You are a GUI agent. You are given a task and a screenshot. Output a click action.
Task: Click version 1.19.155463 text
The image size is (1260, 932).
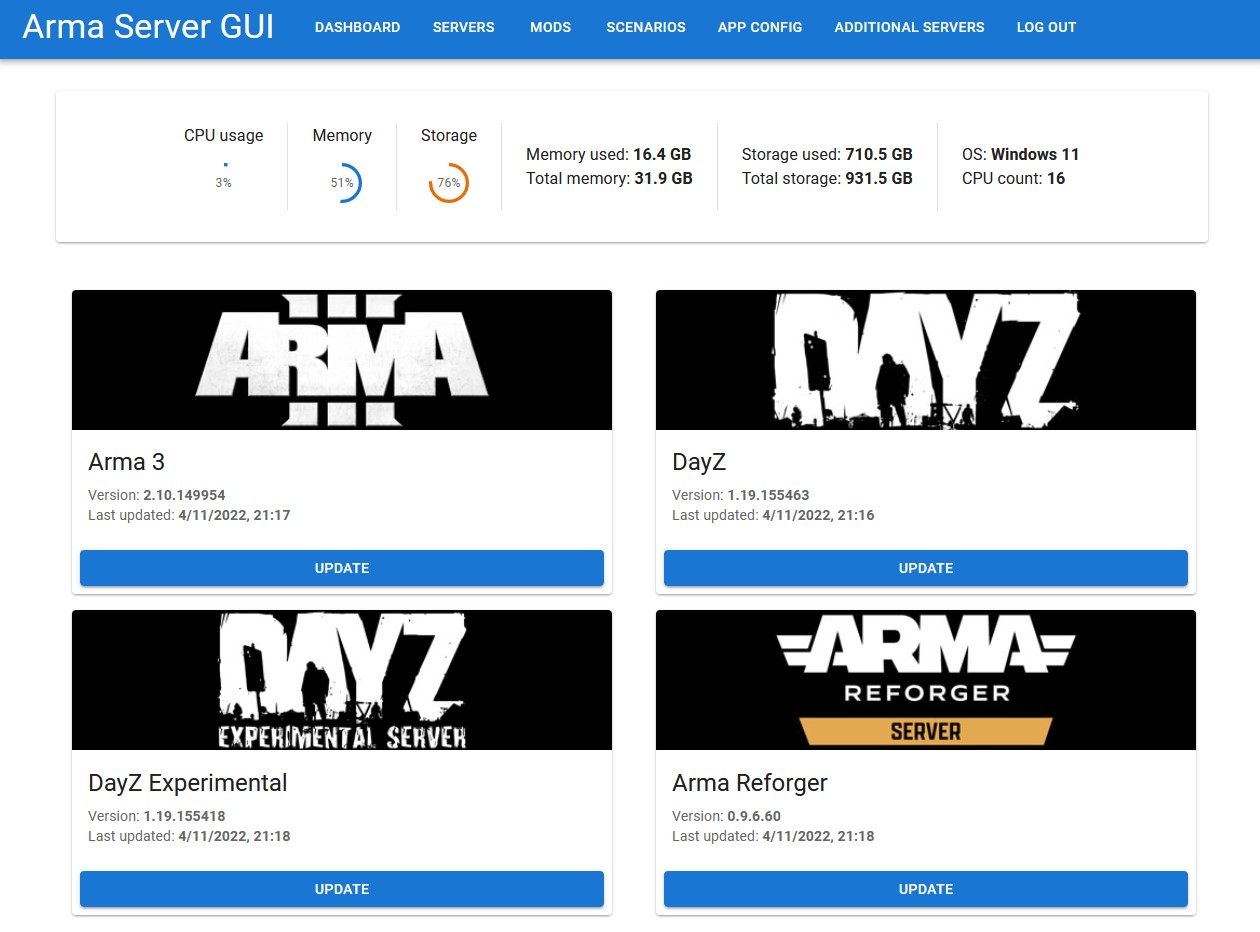(768, 495)
